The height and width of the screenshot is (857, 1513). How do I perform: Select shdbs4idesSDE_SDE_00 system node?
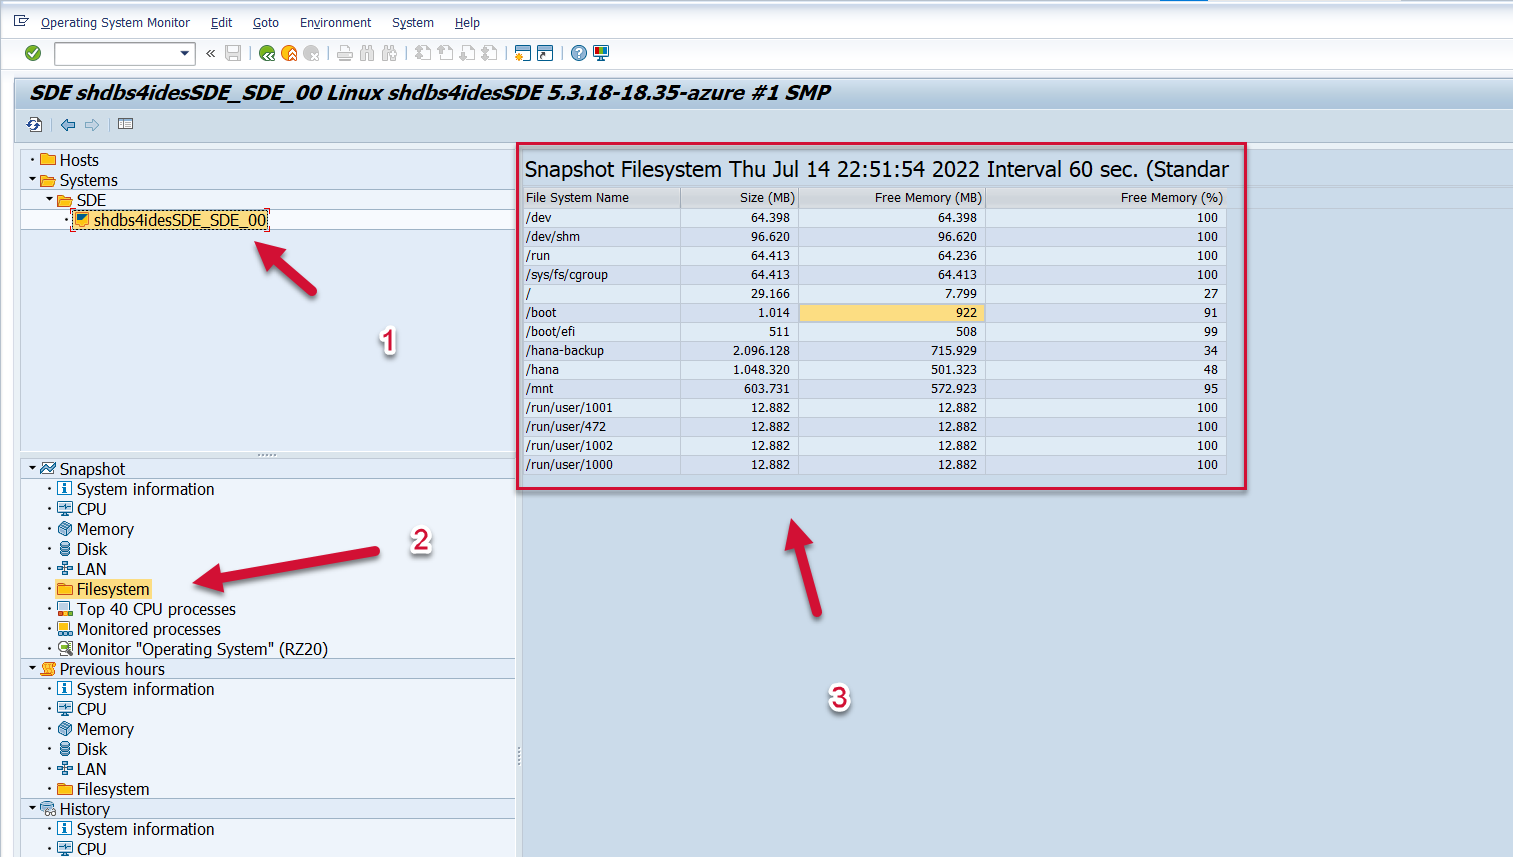click(179, 220)
